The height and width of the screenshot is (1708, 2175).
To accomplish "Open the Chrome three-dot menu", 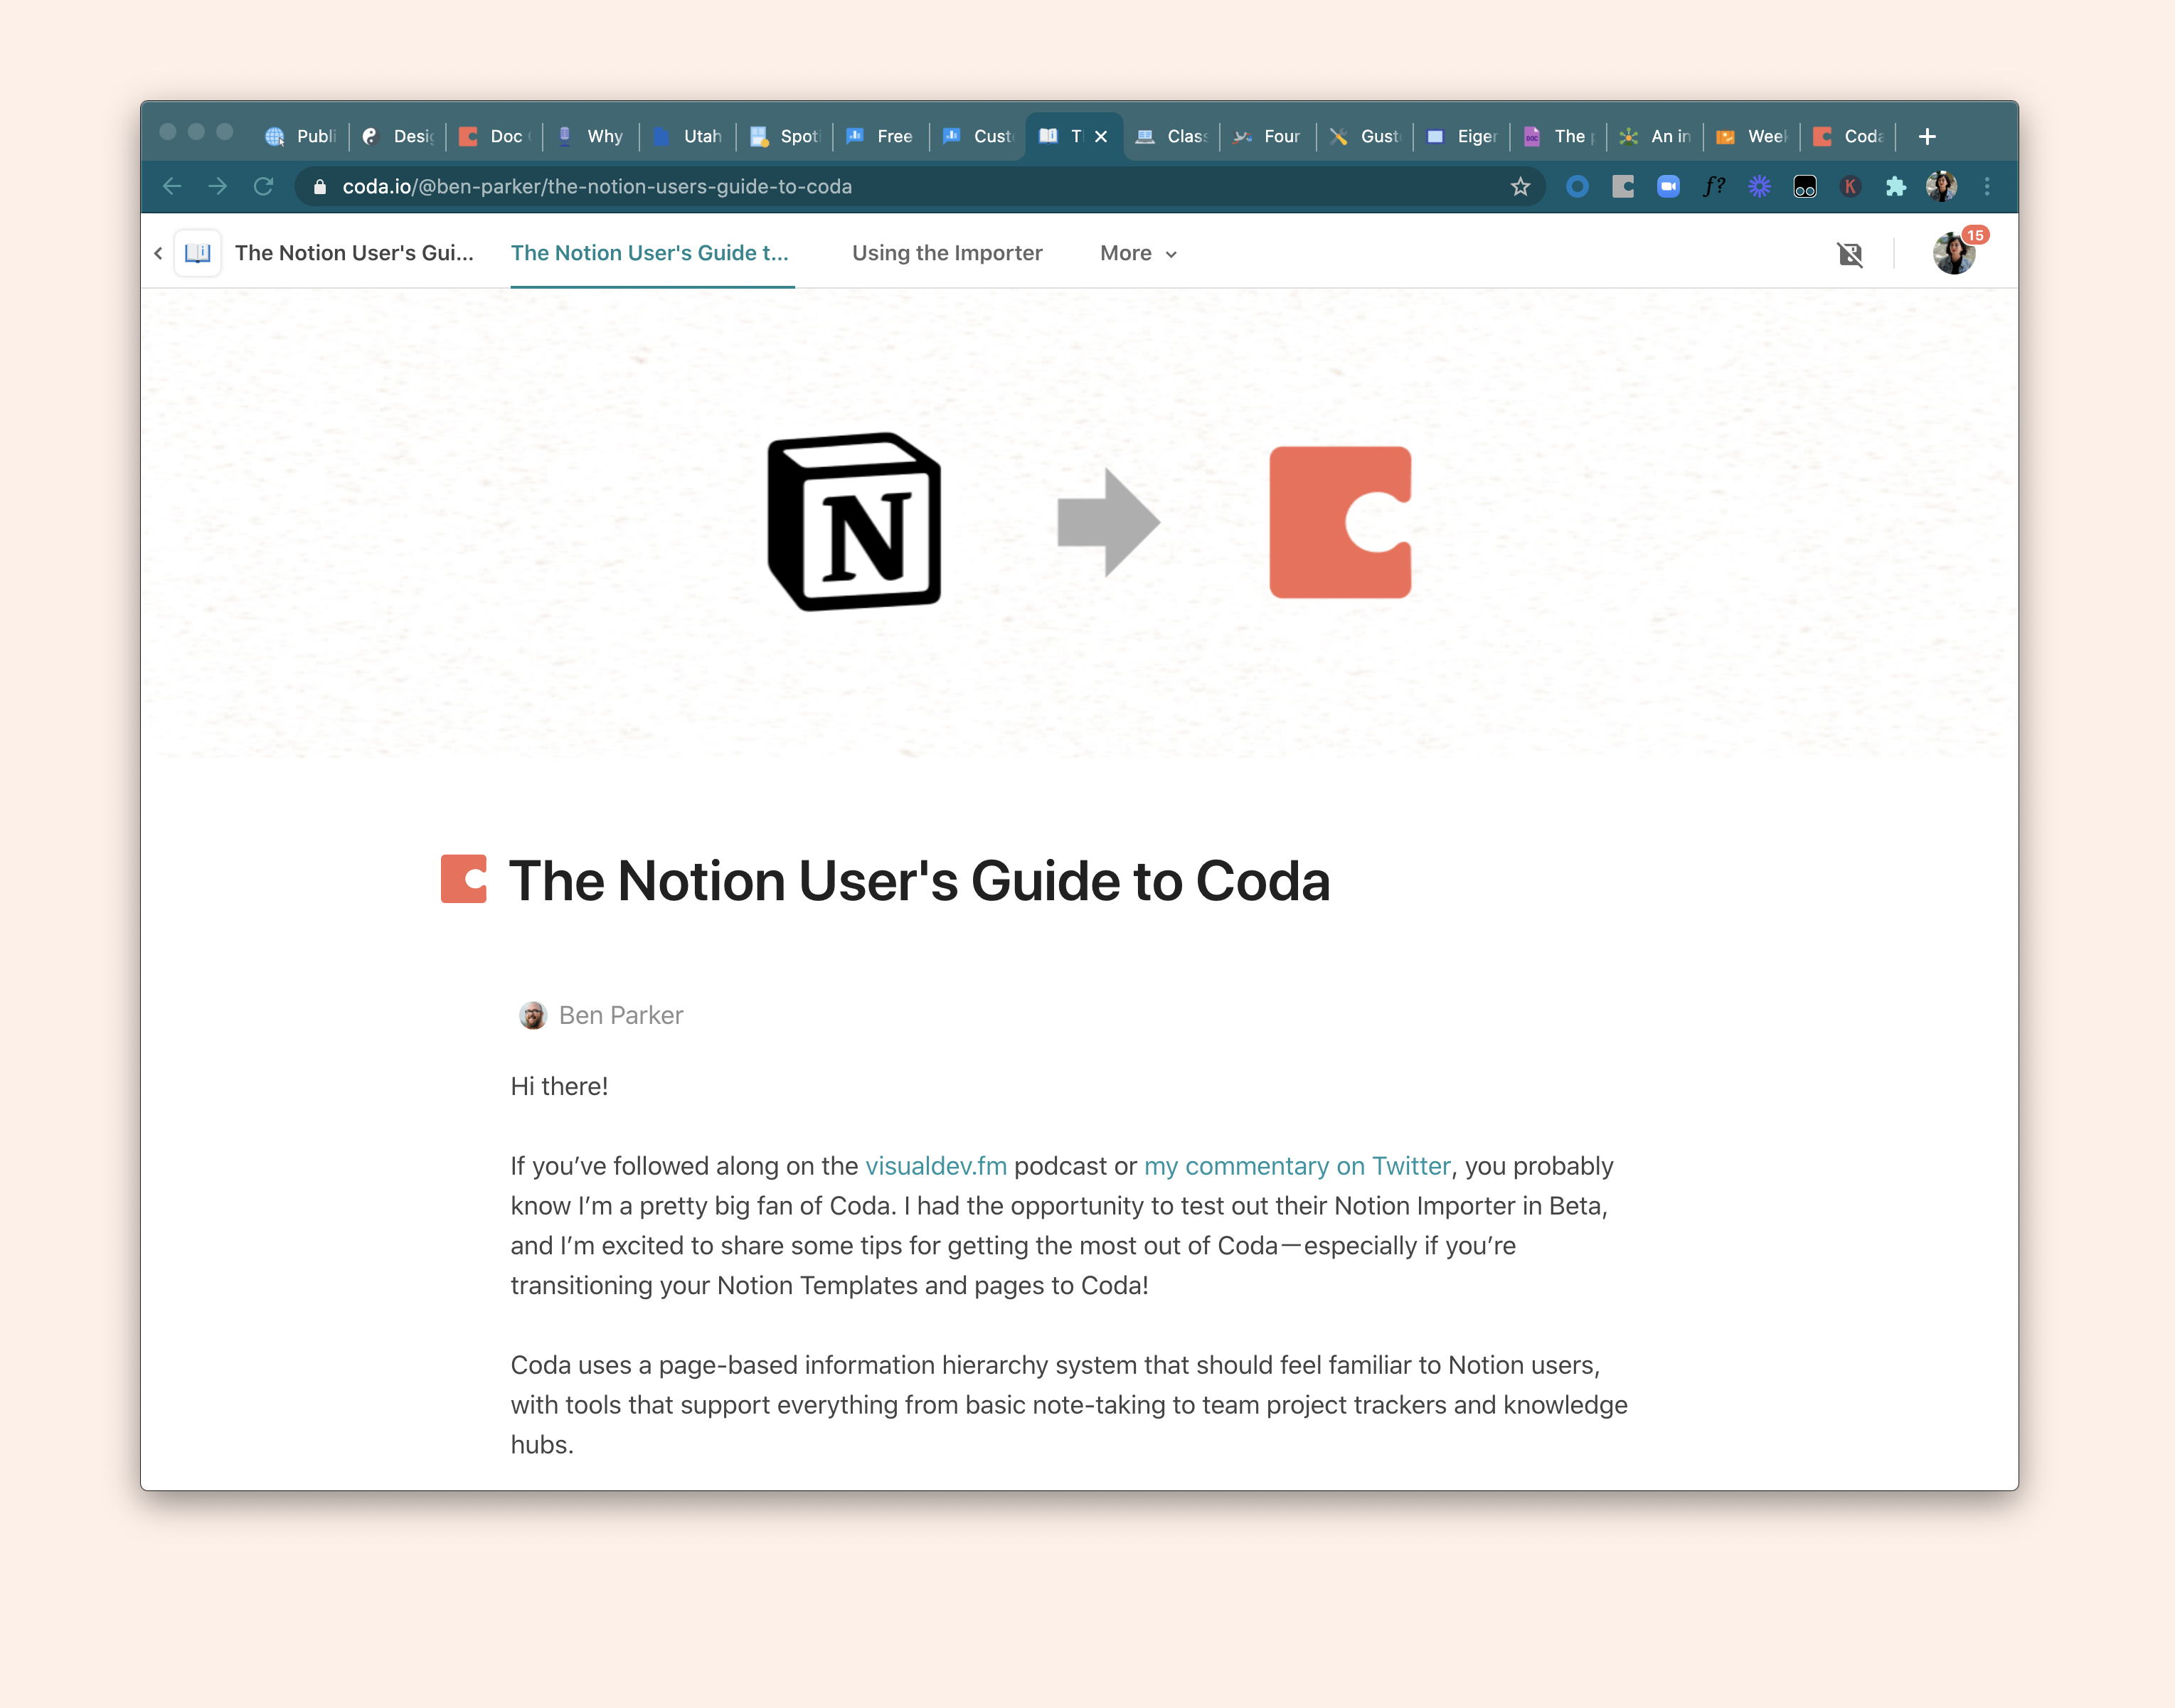I will (x=1987, y=187).
